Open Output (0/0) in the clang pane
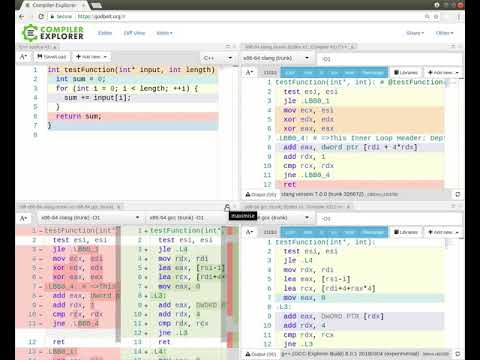This screenshot has width=480, height=360. (x=261, y=194)
